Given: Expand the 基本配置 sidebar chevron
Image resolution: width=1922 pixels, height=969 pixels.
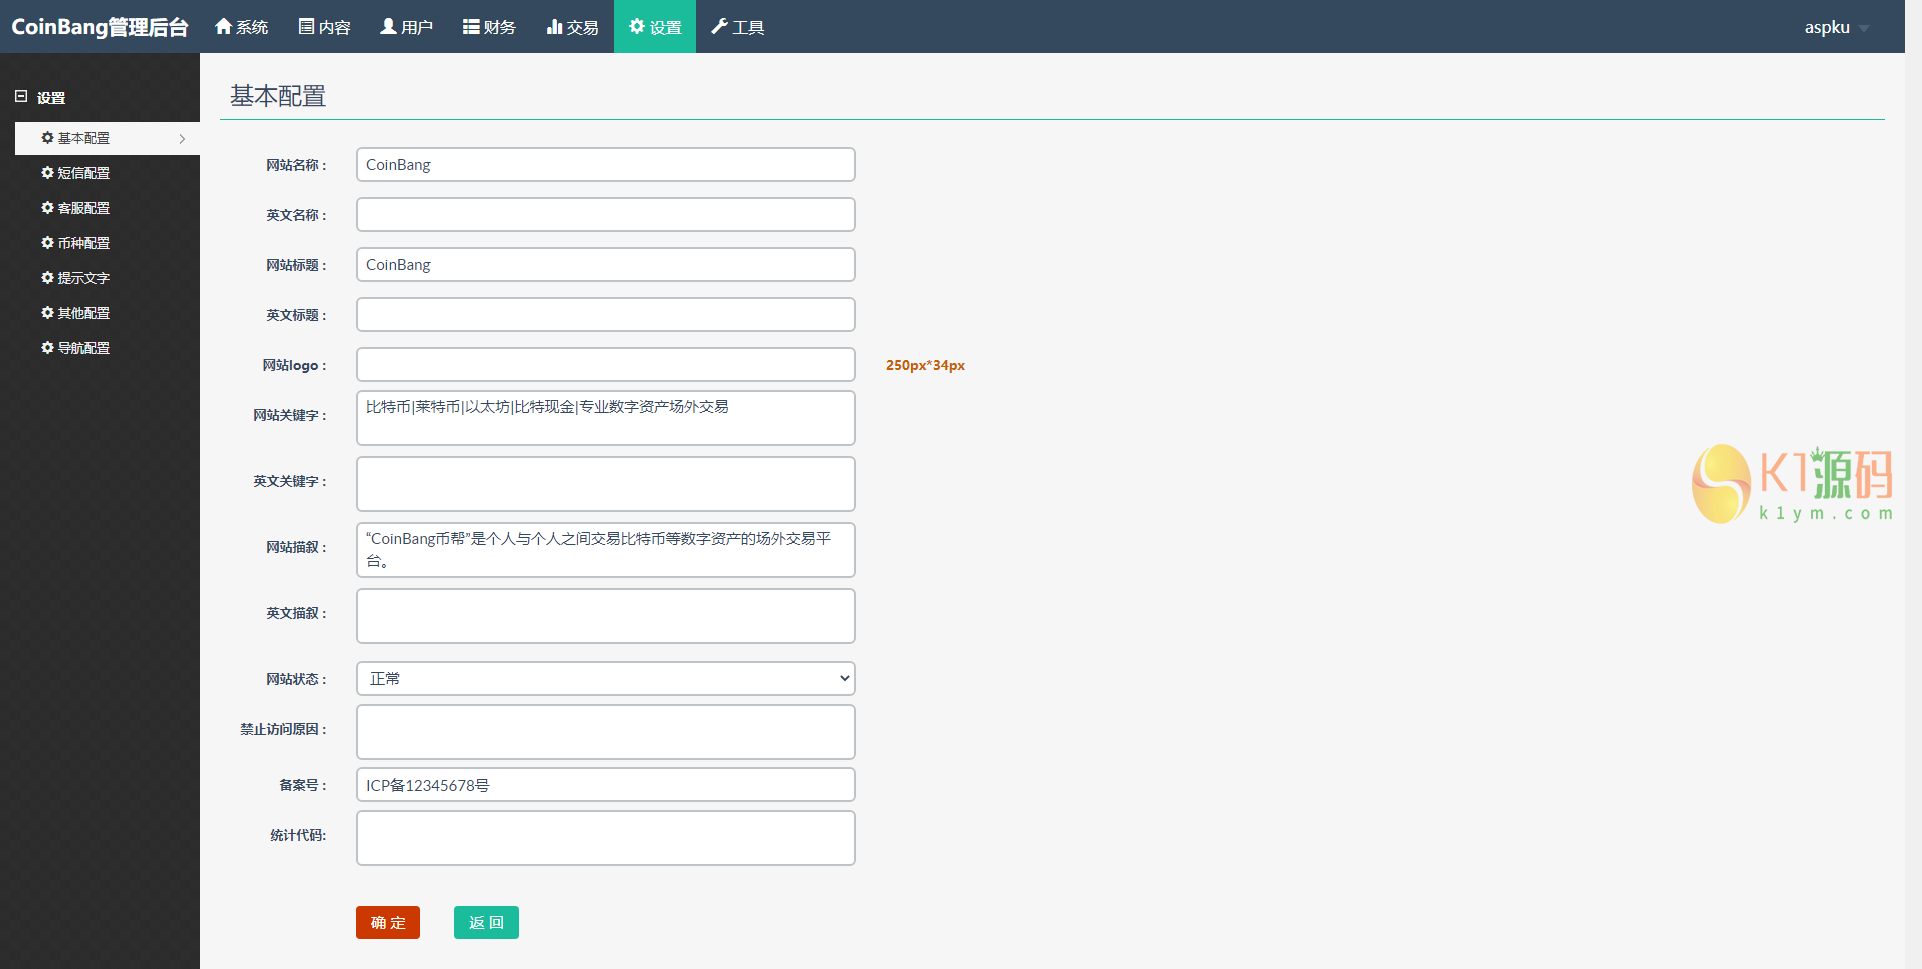Looking at the screenshot, I should 182,139.
